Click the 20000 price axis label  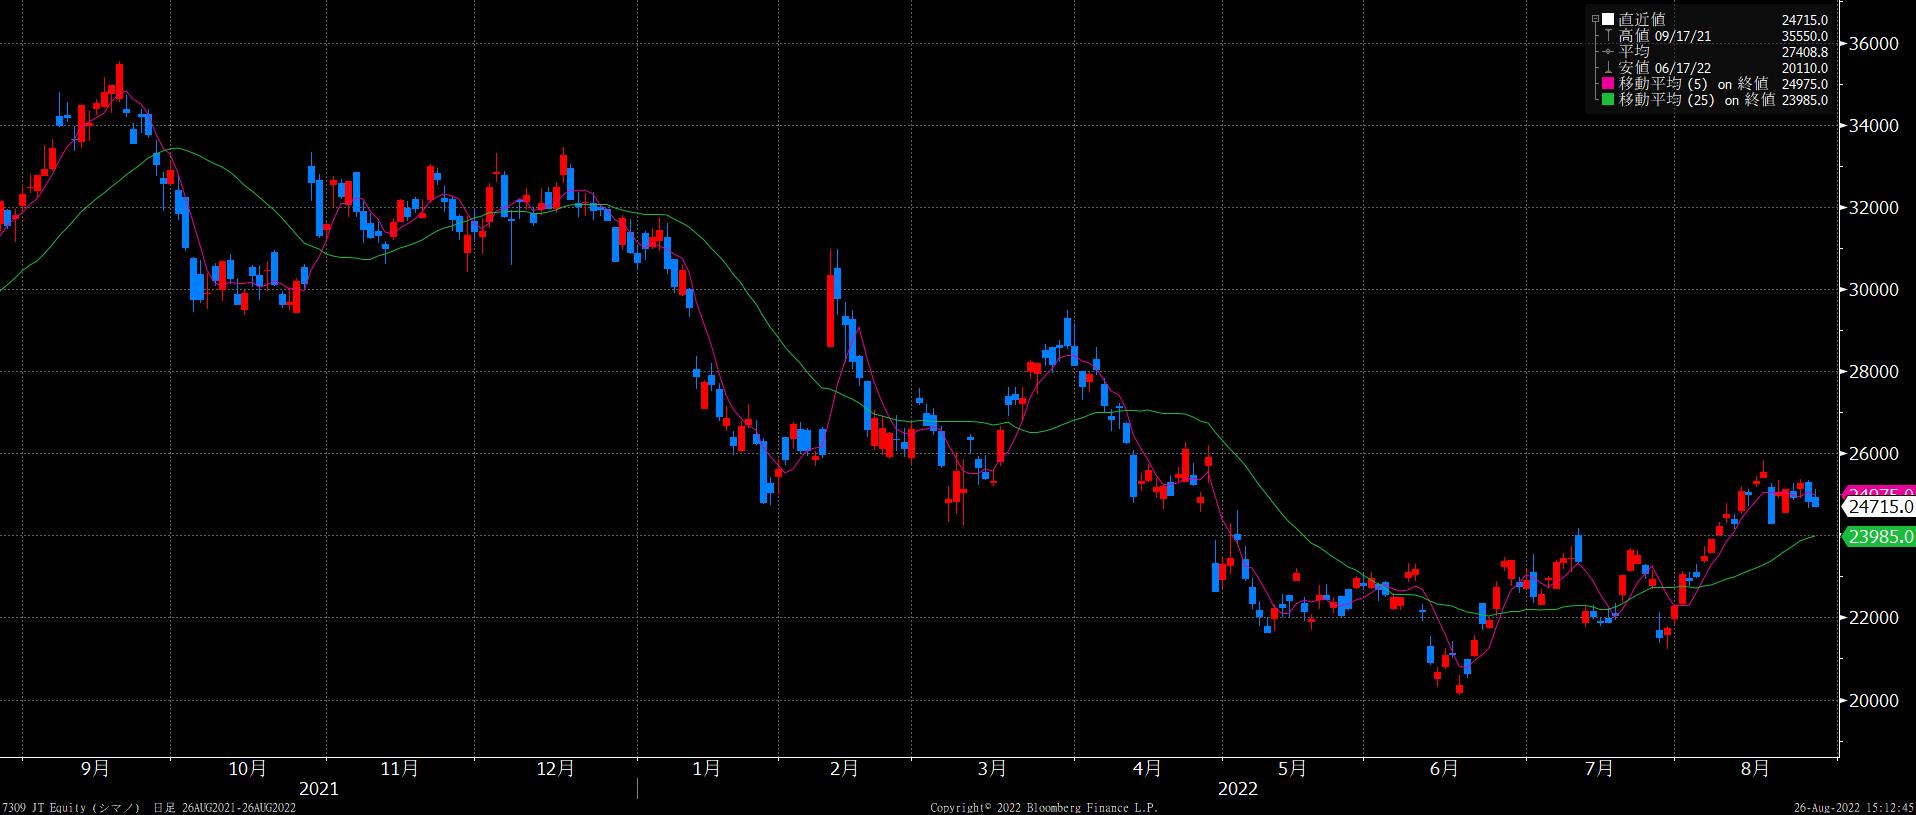coord(1874,700)
